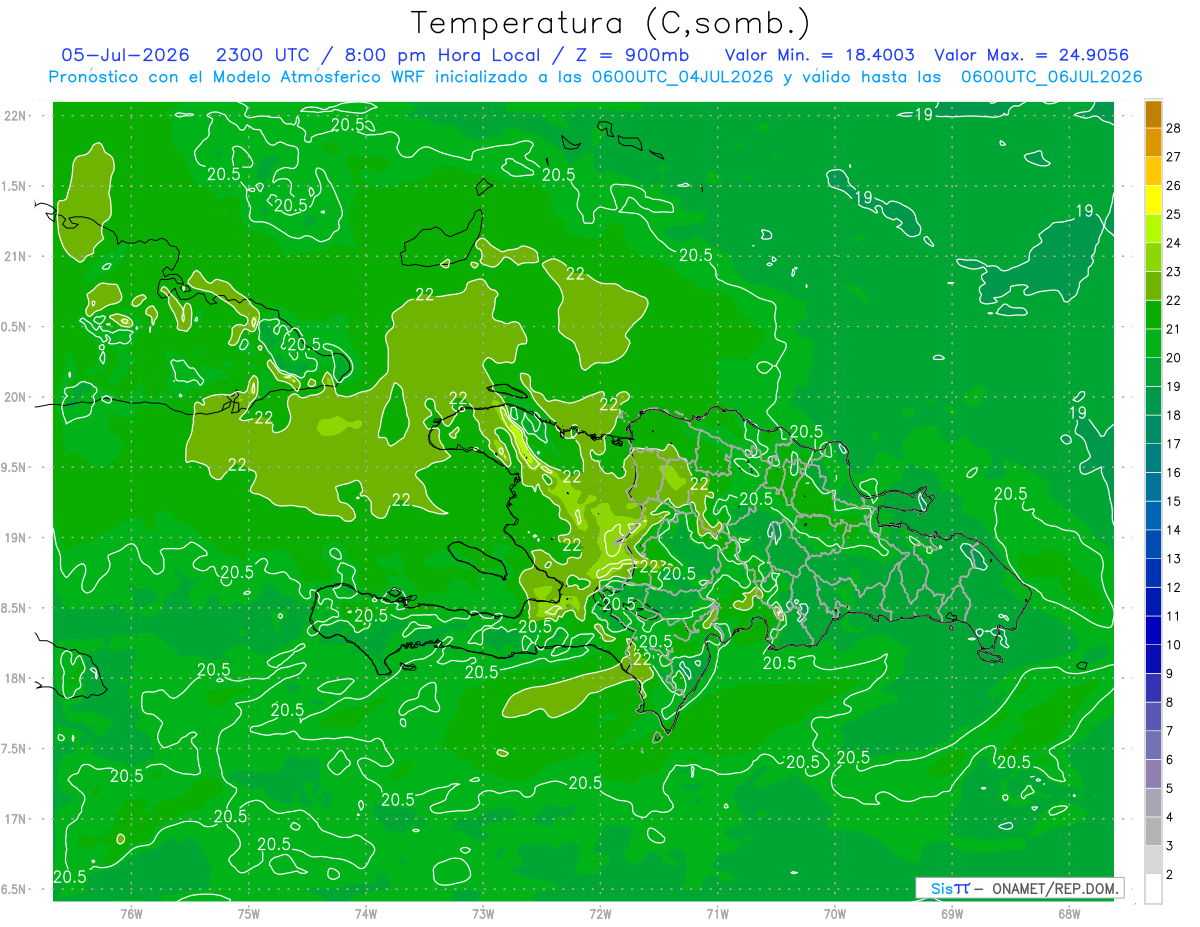Viewport: 1200px width, 927px height.
Task: Click the color scale label '2'
Action: coord(1169,875)
